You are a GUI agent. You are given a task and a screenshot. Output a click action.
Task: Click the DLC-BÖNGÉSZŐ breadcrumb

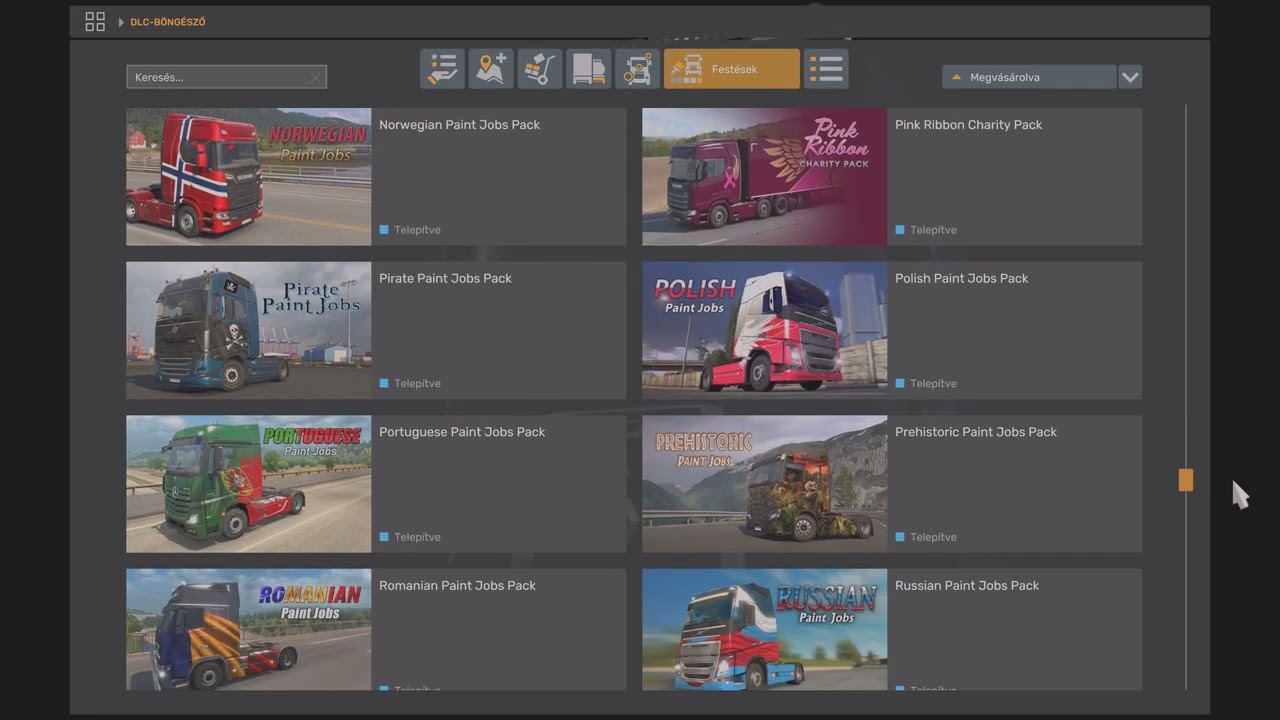[168, 22]
